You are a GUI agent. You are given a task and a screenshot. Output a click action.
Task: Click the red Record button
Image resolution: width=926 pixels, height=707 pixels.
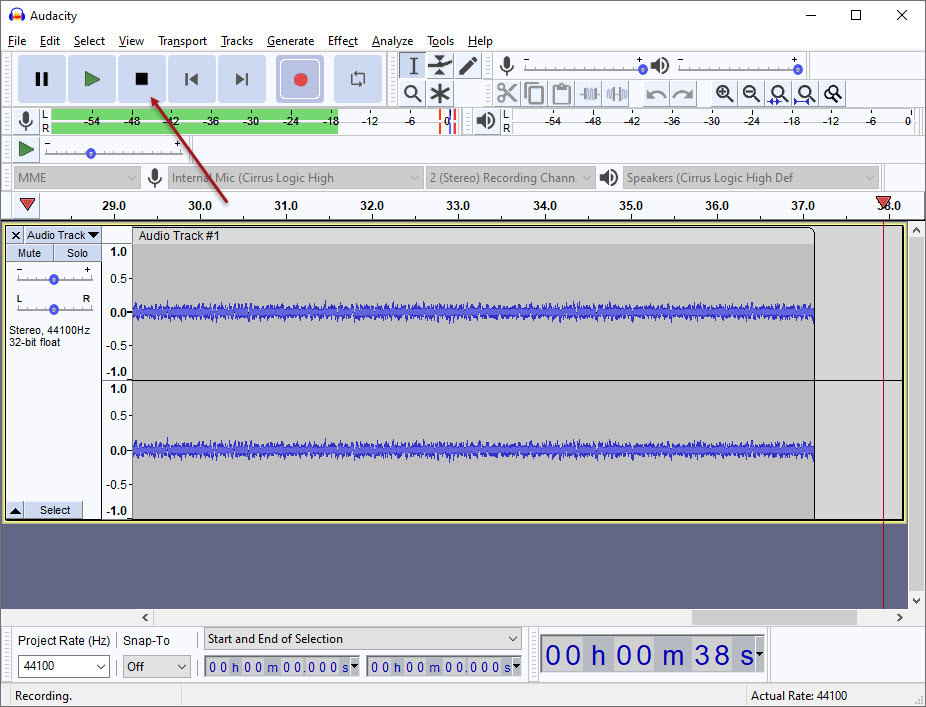coord(300,79)
